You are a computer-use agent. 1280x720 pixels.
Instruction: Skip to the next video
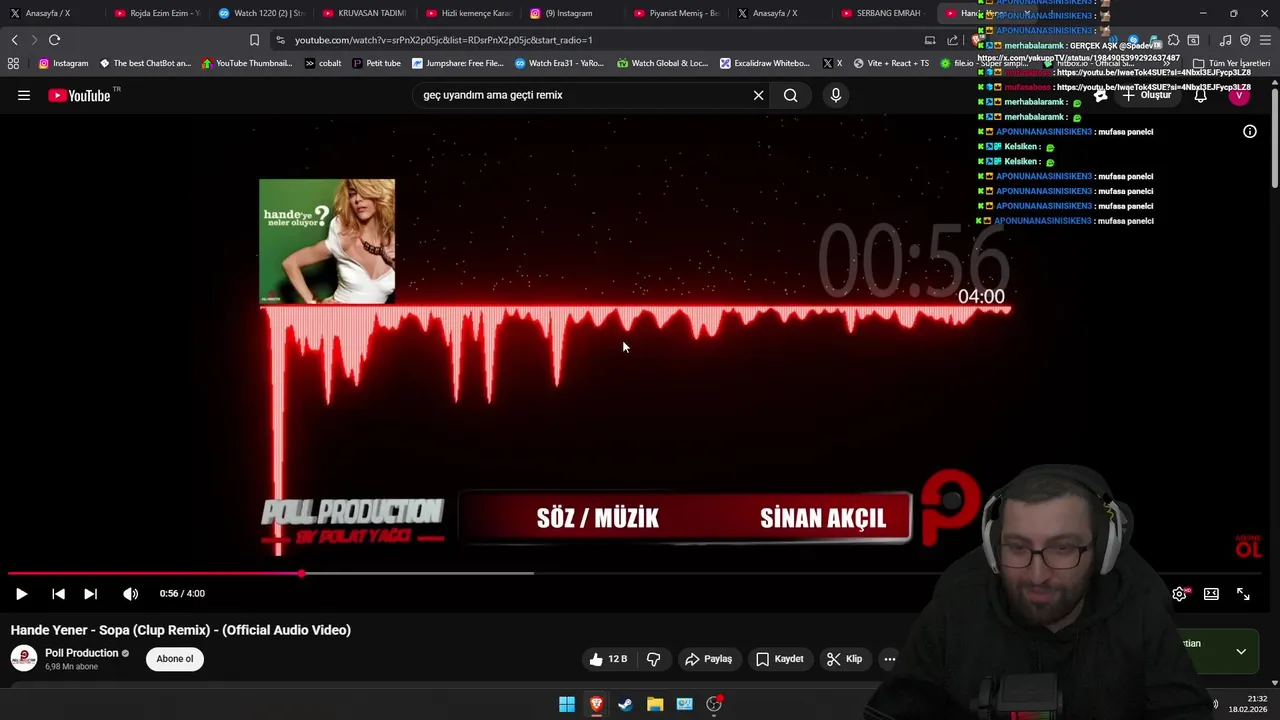tap(90, 594)
